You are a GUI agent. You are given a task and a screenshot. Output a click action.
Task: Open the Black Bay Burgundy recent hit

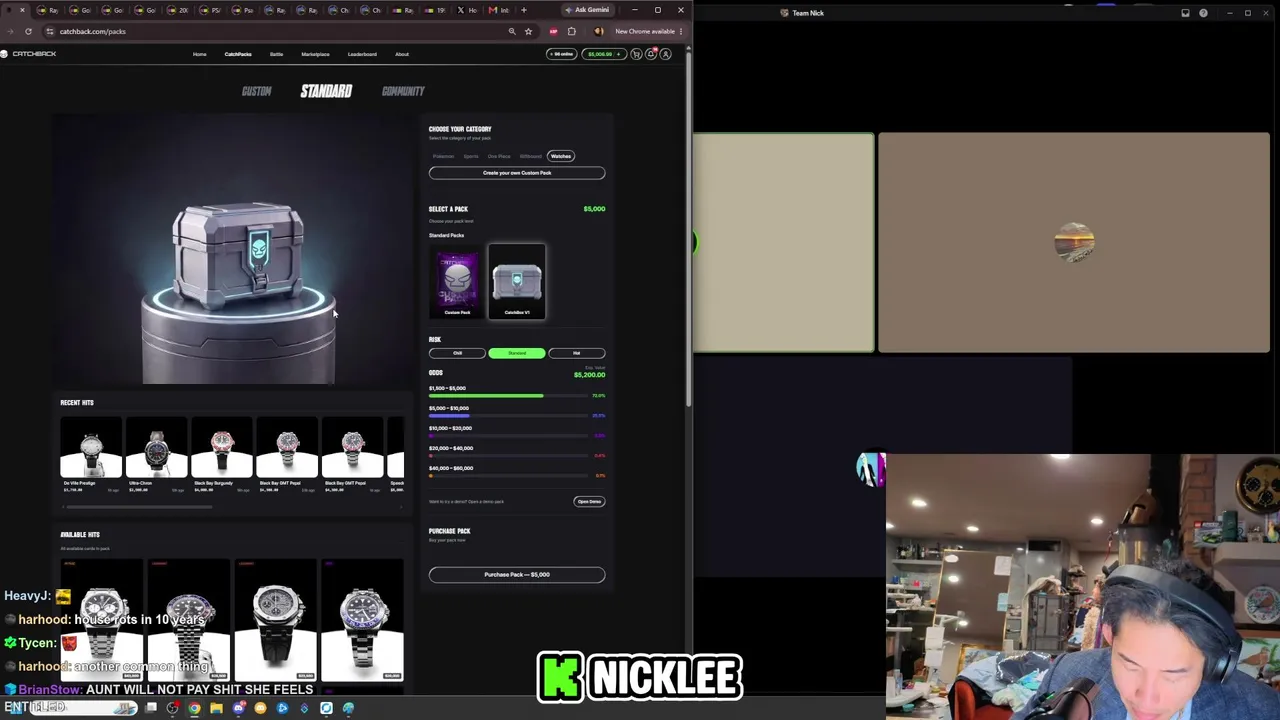point(222,455)
